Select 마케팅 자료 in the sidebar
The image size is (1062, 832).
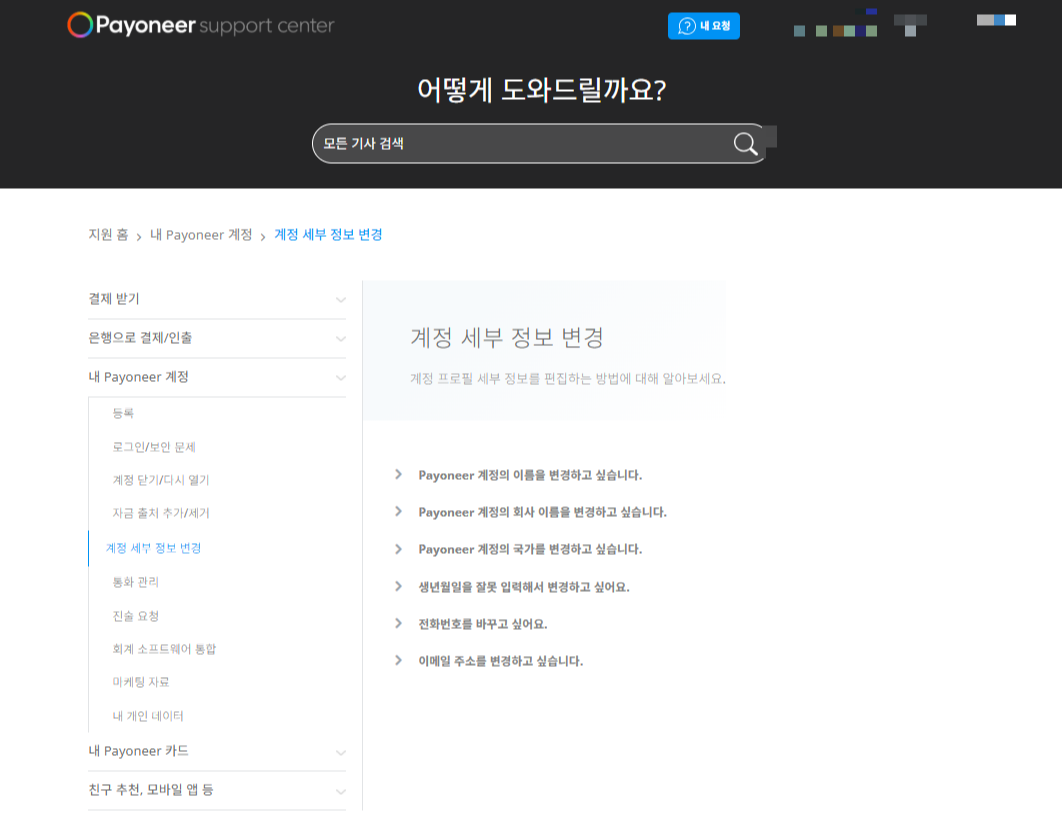click(x=141, y=682)
